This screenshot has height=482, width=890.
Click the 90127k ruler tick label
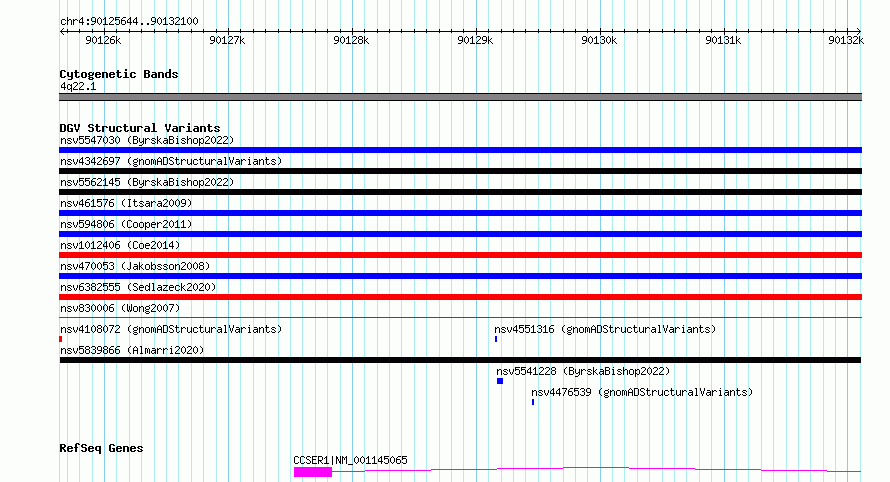coord(227,40)
